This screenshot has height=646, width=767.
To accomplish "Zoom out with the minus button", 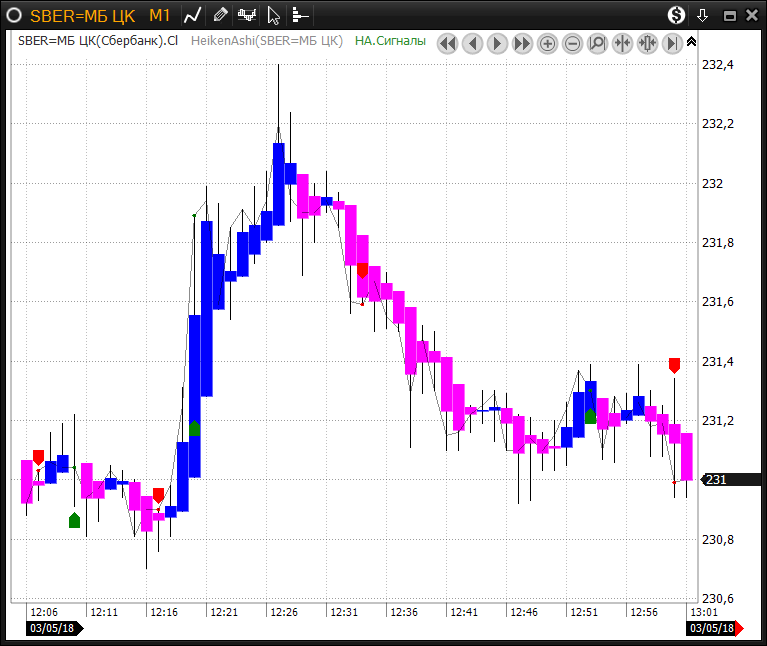I will [572, 43].
